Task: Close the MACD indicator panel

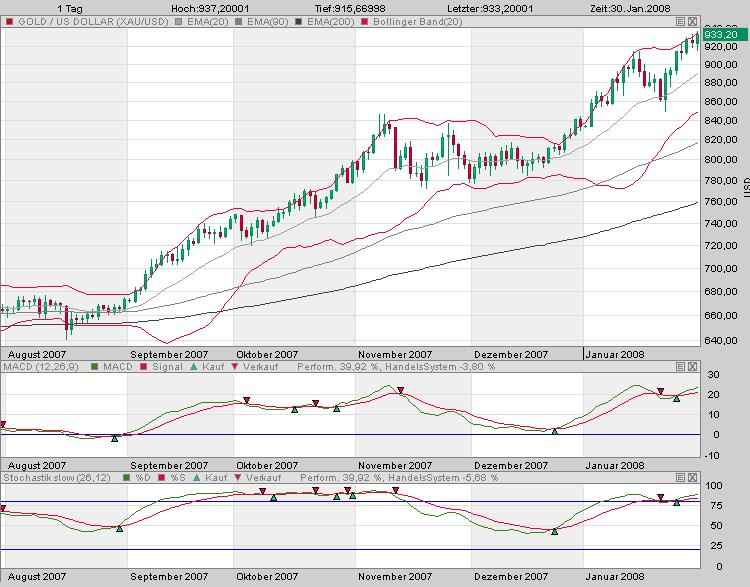Action: [x=694, y=367]
